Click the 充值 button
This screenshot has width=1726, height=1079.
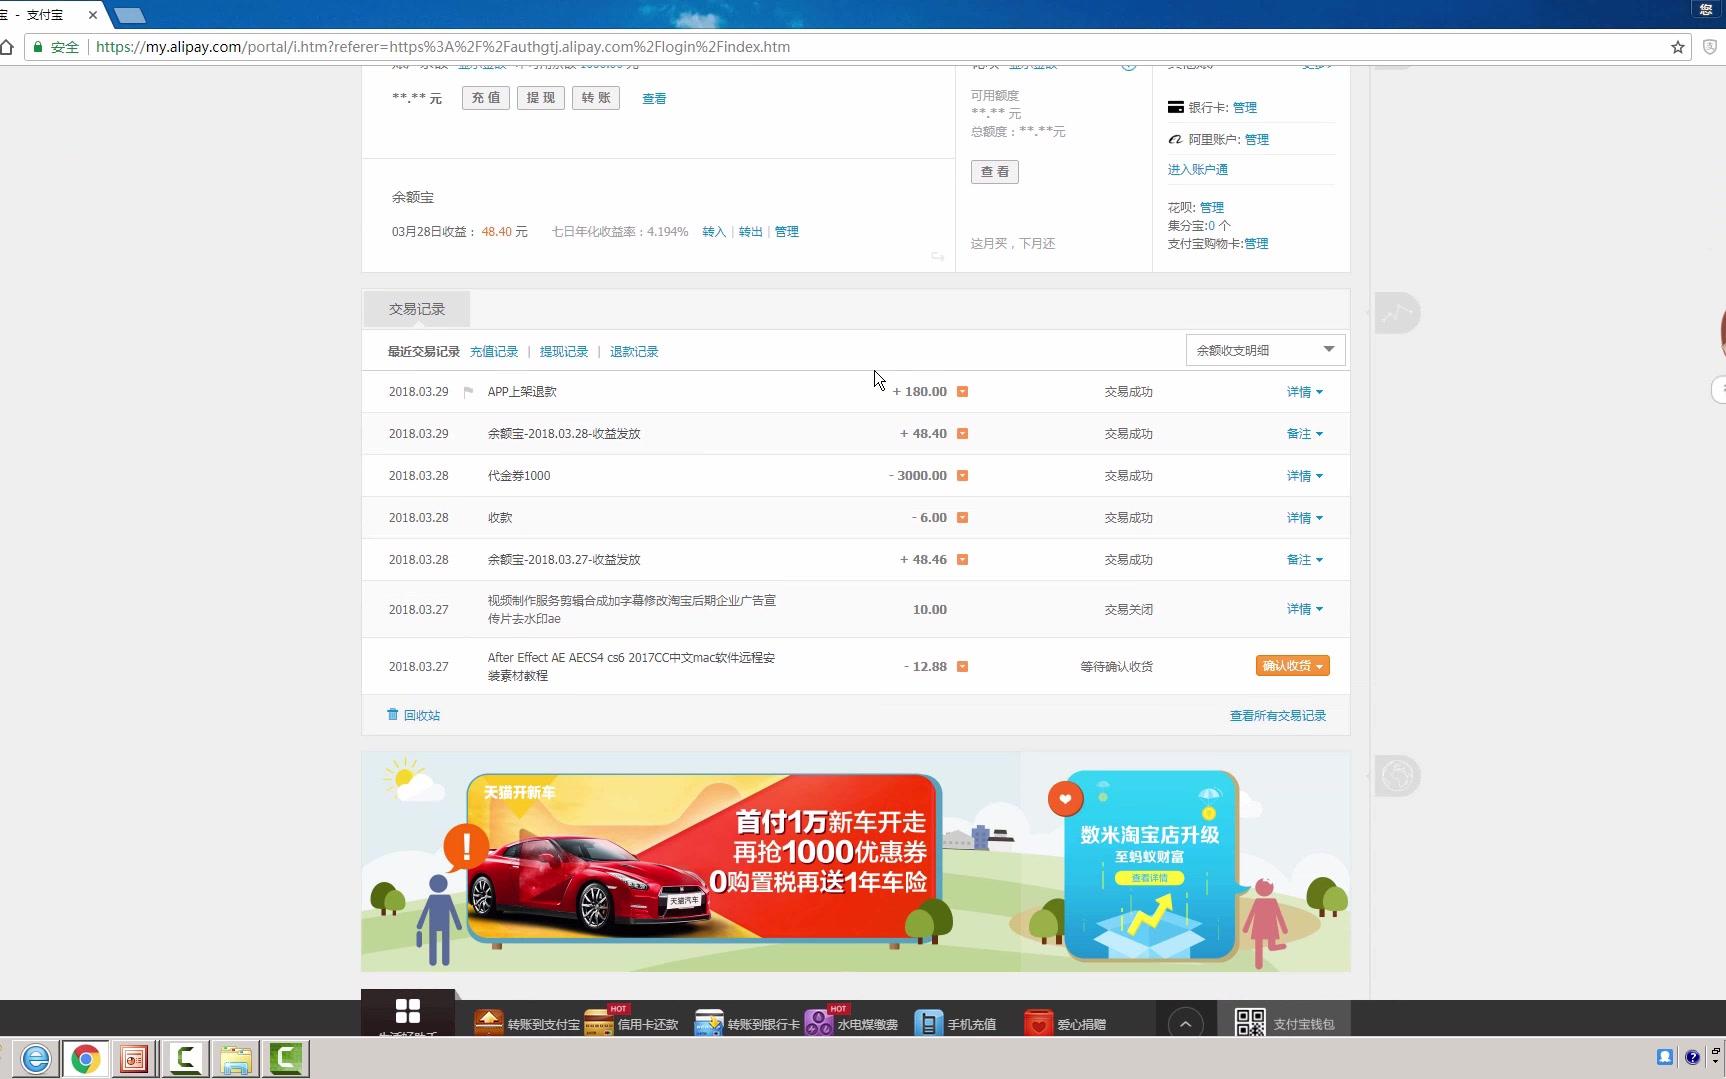tap(486, 98)
